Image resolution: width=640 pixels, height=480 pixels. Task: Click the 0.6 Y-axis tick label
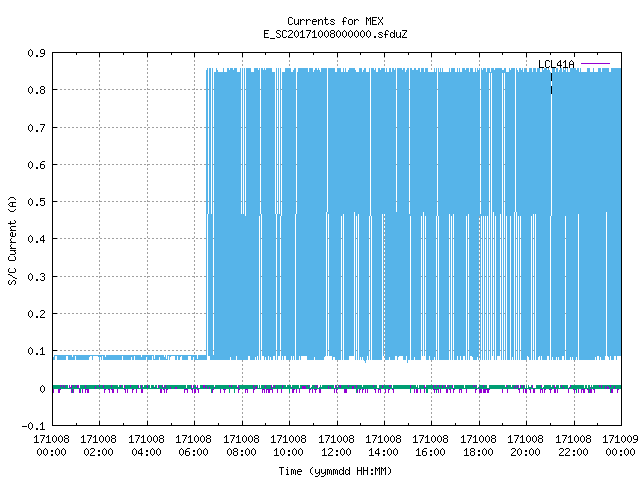click(x=36, y=165)
